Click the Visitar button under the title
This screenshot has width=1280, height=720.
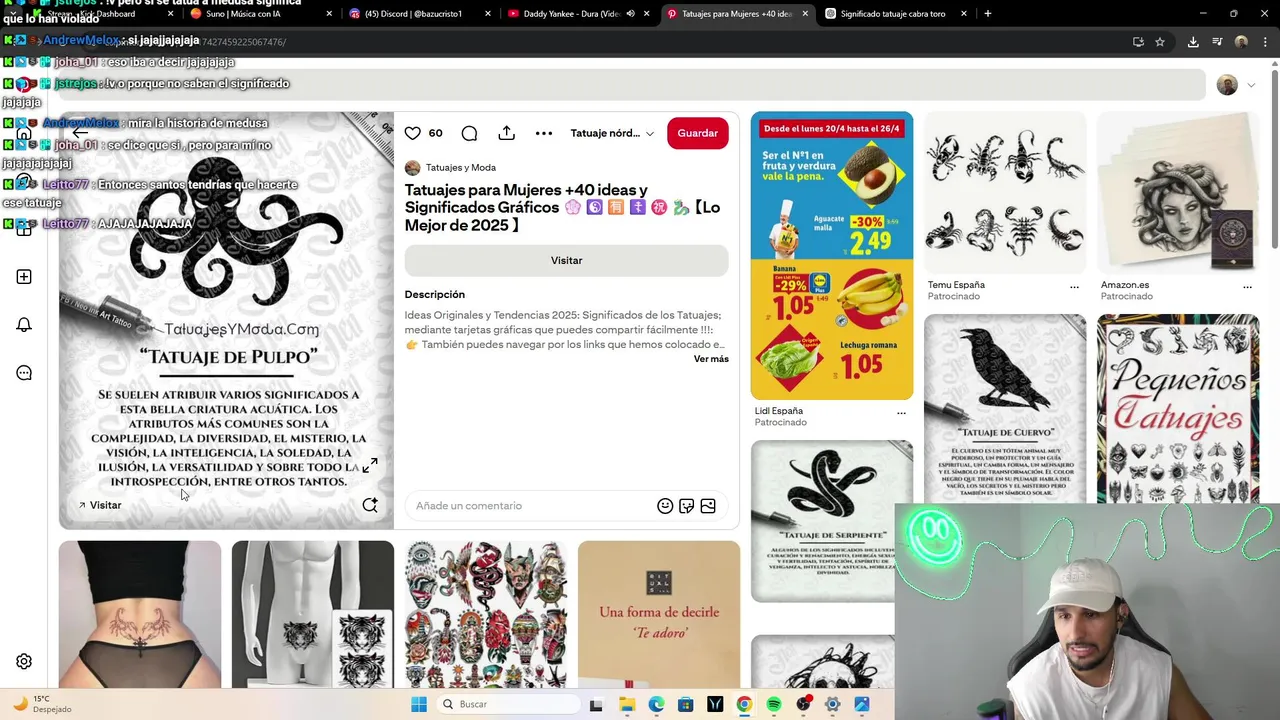[x=566, y=260]
